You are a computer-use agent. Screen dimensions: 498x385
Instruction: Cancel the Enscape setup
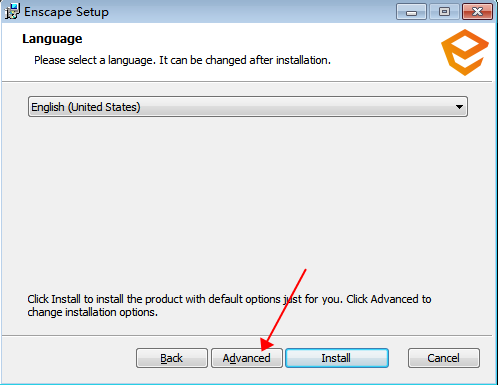tap(444, 358)
